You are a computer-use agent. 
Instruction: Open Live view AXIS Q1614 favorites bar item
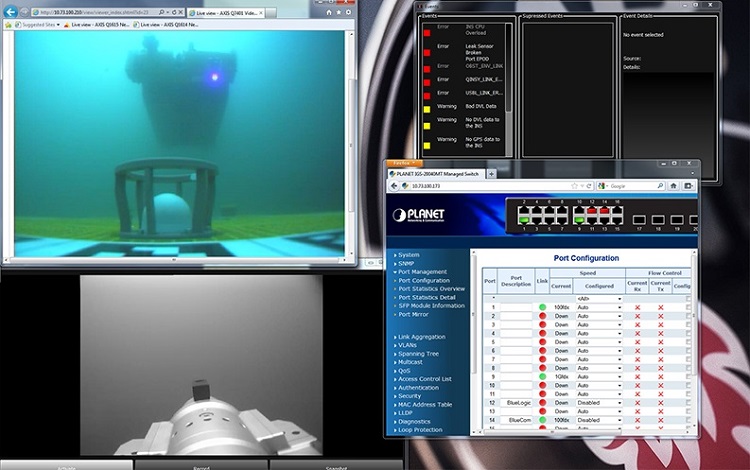[165, 25]
